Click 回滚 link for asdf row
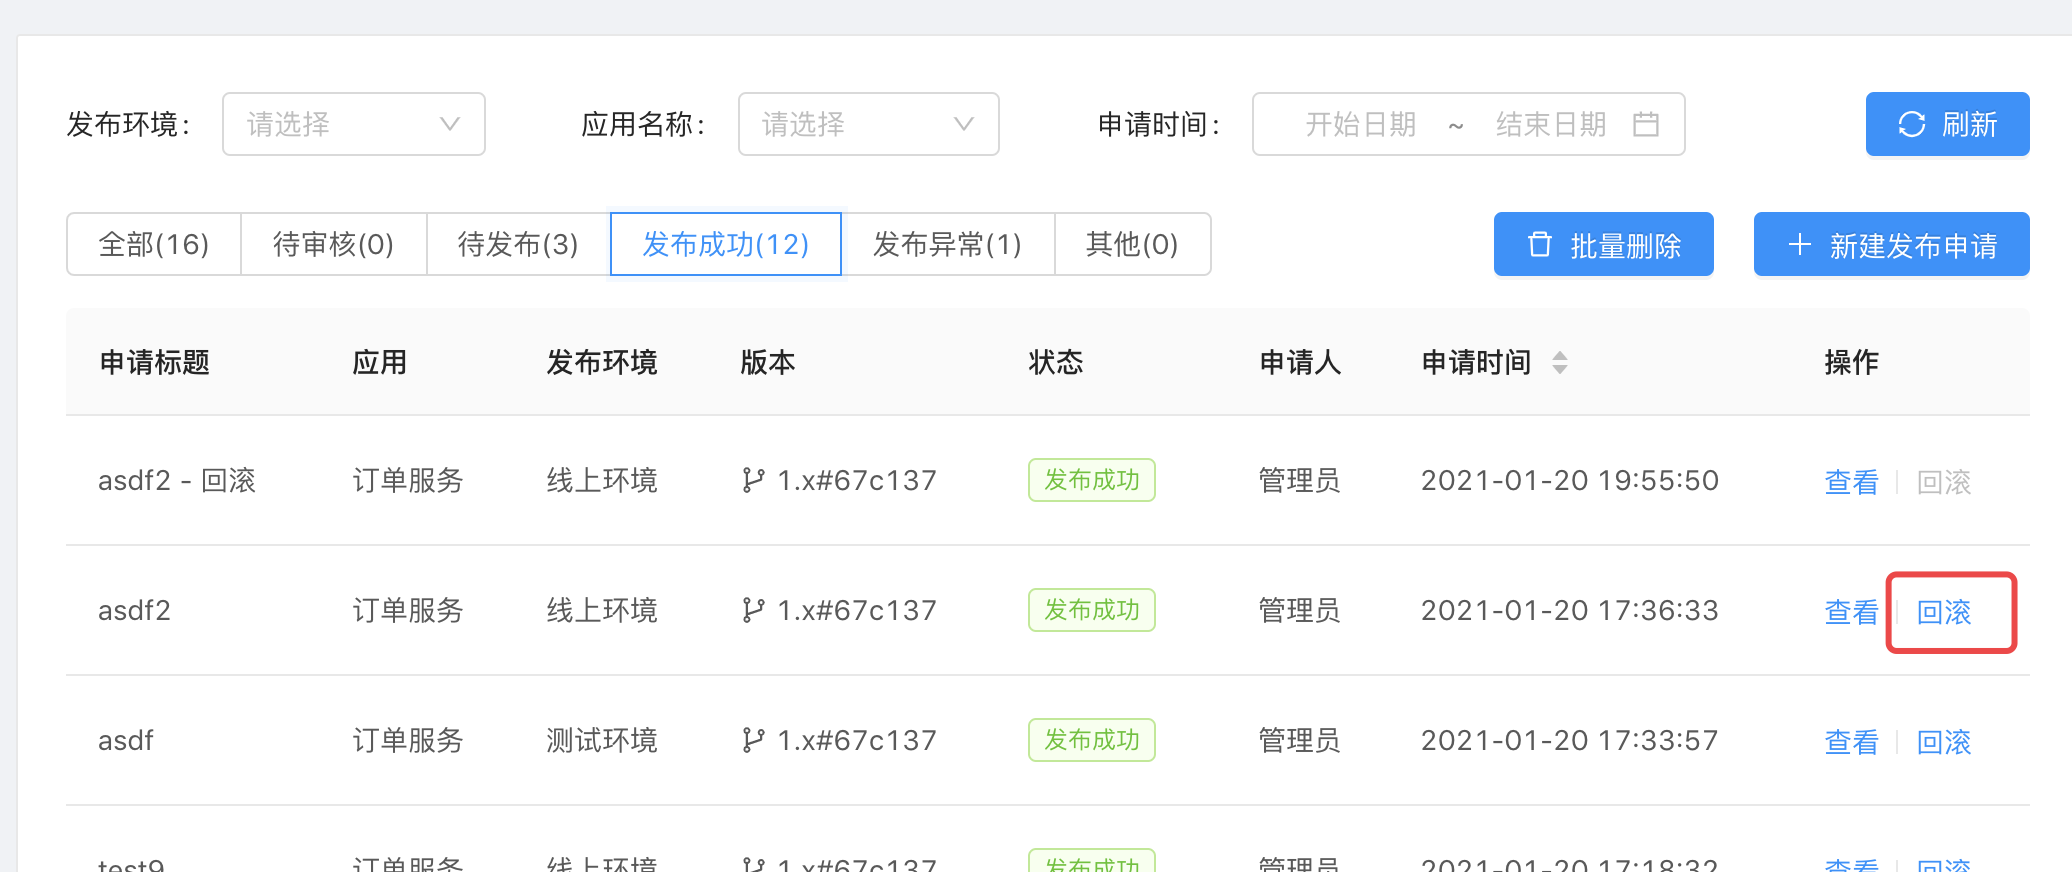 [1944, 742]
